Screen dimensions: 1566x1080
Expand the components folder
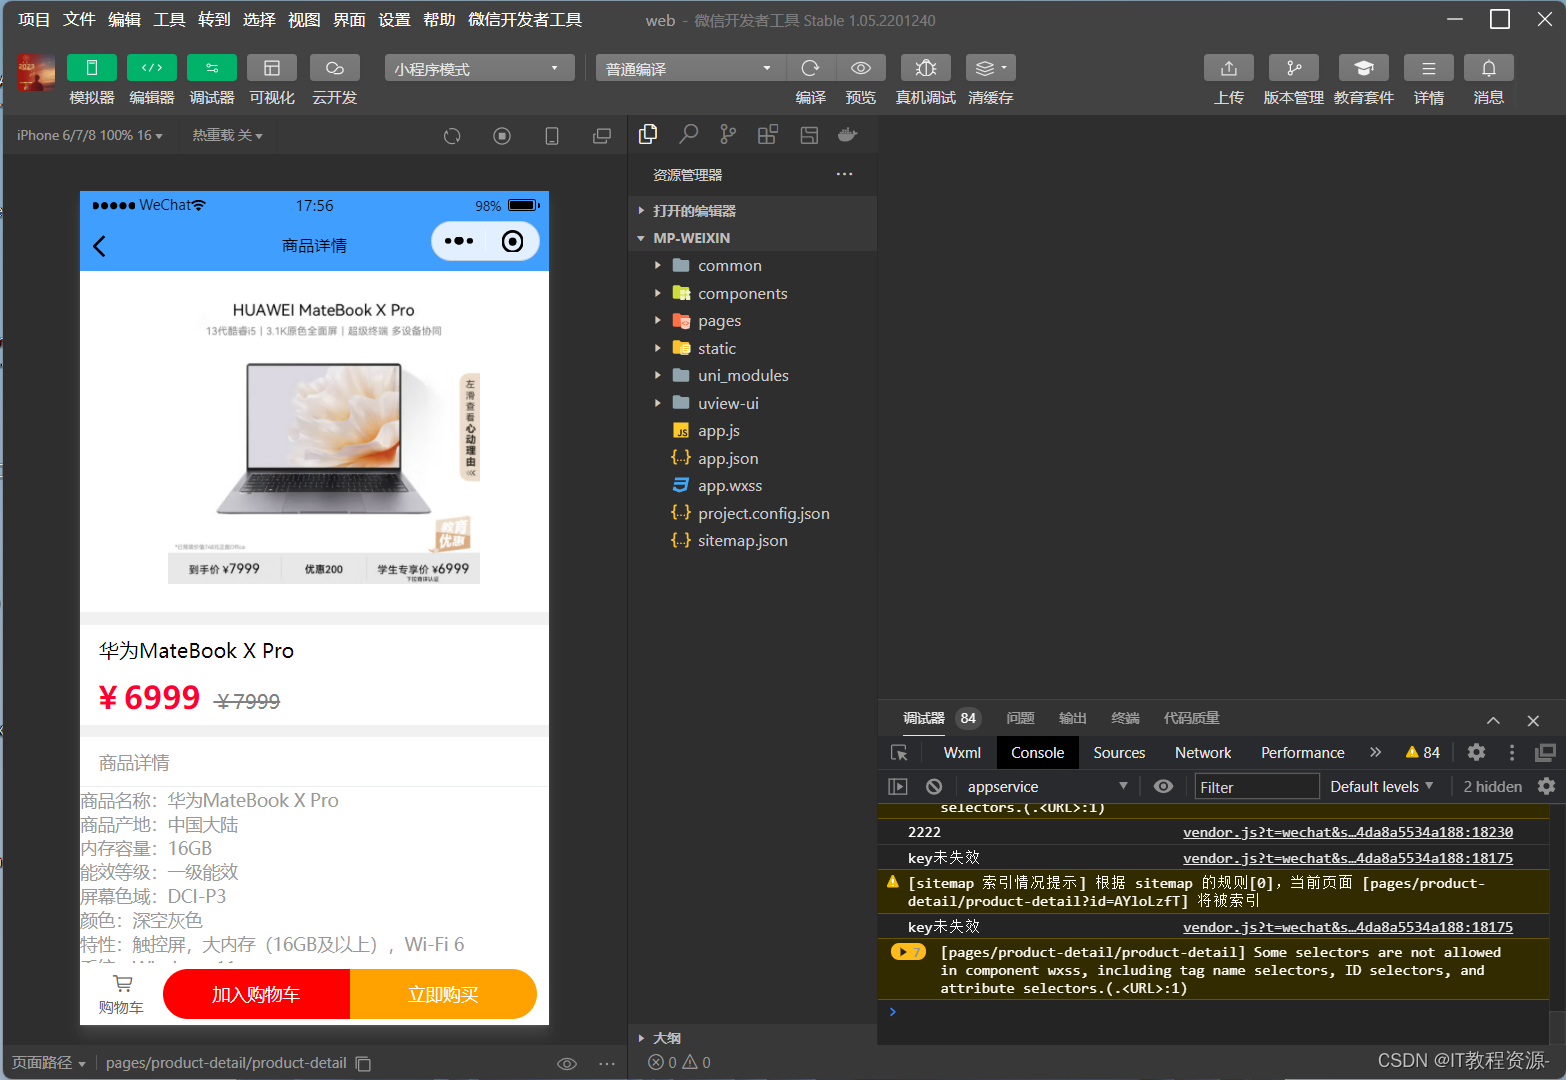(754, 294)
